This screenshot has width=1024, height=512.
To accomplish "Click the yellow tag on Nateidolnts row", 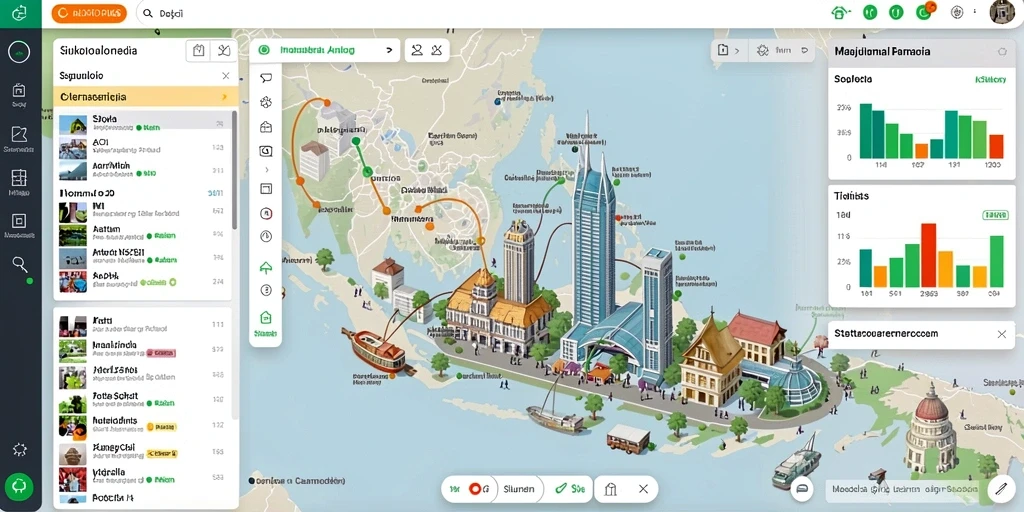I will pyautogui.click(x=162, y=427).
